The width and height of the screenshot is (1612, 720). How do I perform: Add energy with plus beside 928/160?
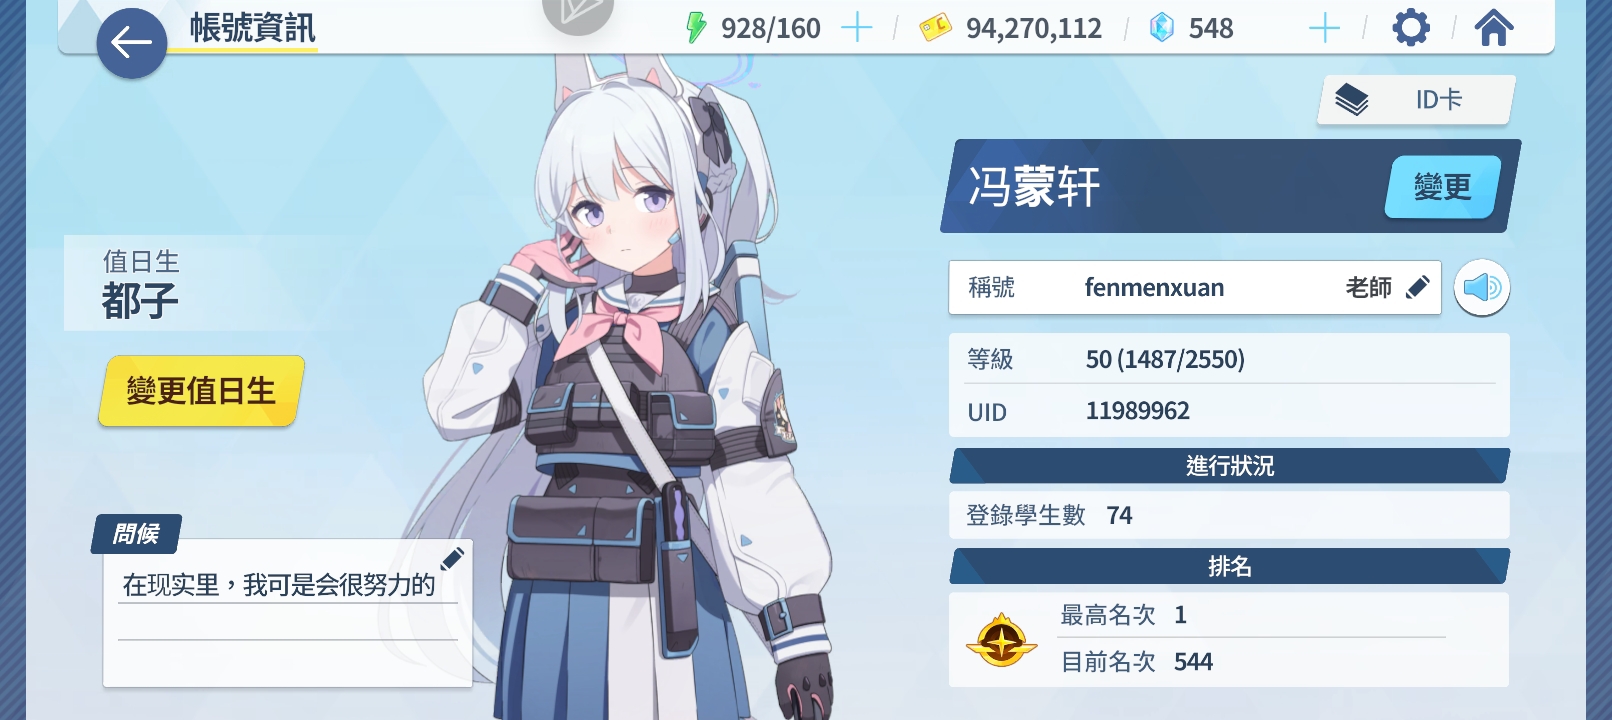click(857, 28)
